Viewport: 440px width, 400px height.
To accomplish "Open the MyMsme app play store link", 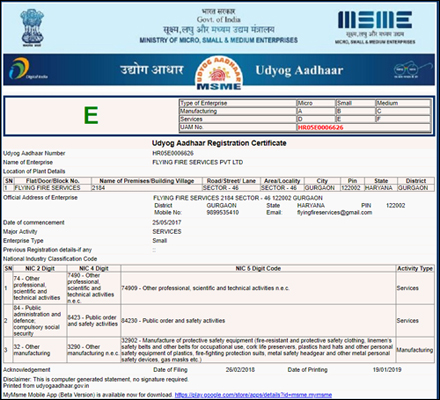I will [x=253, y=395].
